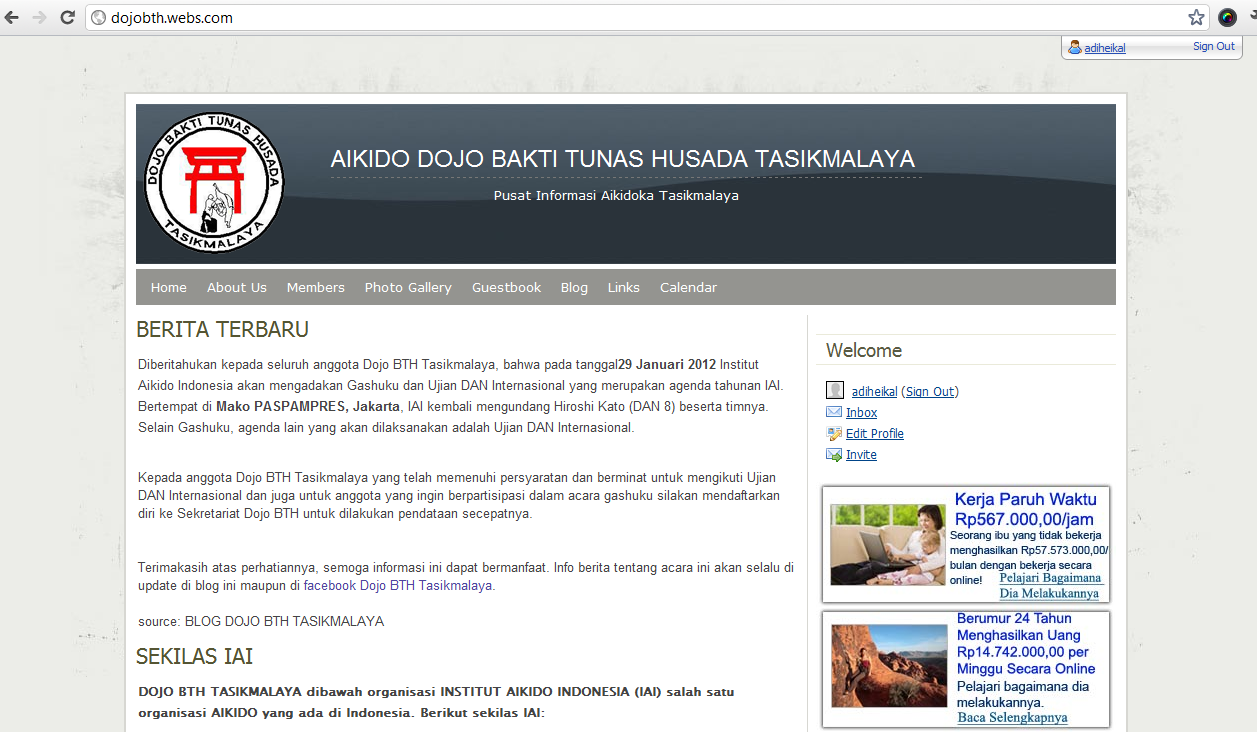Open the Edit Profile link
This screenshot has height=732, width=1257.
tap(875, 434)
